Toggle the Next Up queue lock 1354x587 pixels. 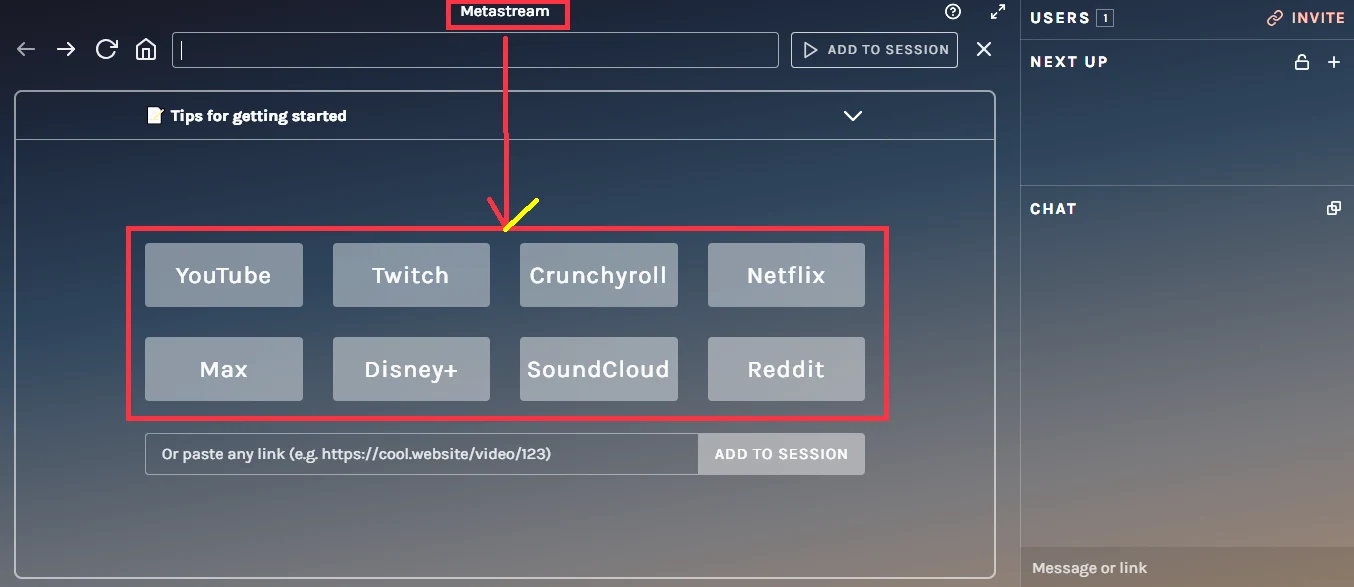1302,62
